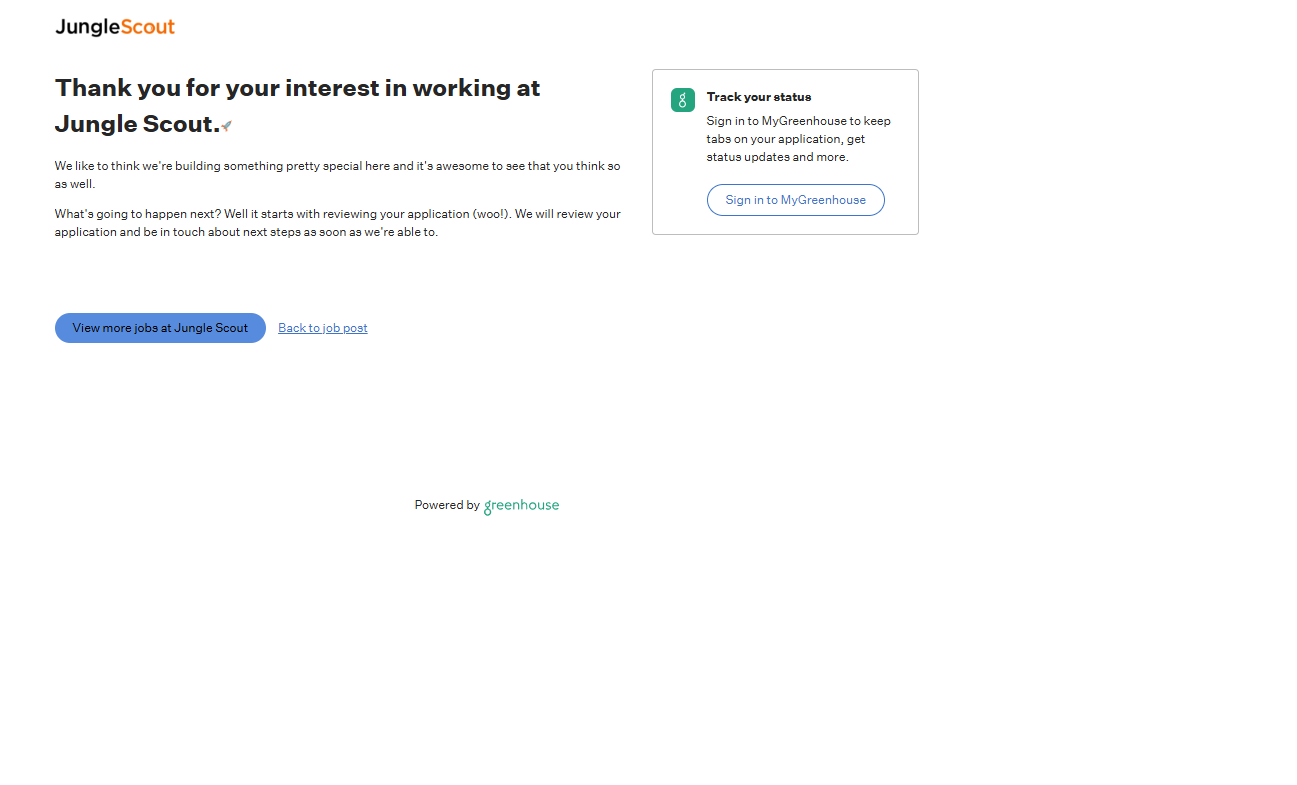
Task: Click card text line Sign in to MyGreenhouse to keep
Action: (798, 121)
